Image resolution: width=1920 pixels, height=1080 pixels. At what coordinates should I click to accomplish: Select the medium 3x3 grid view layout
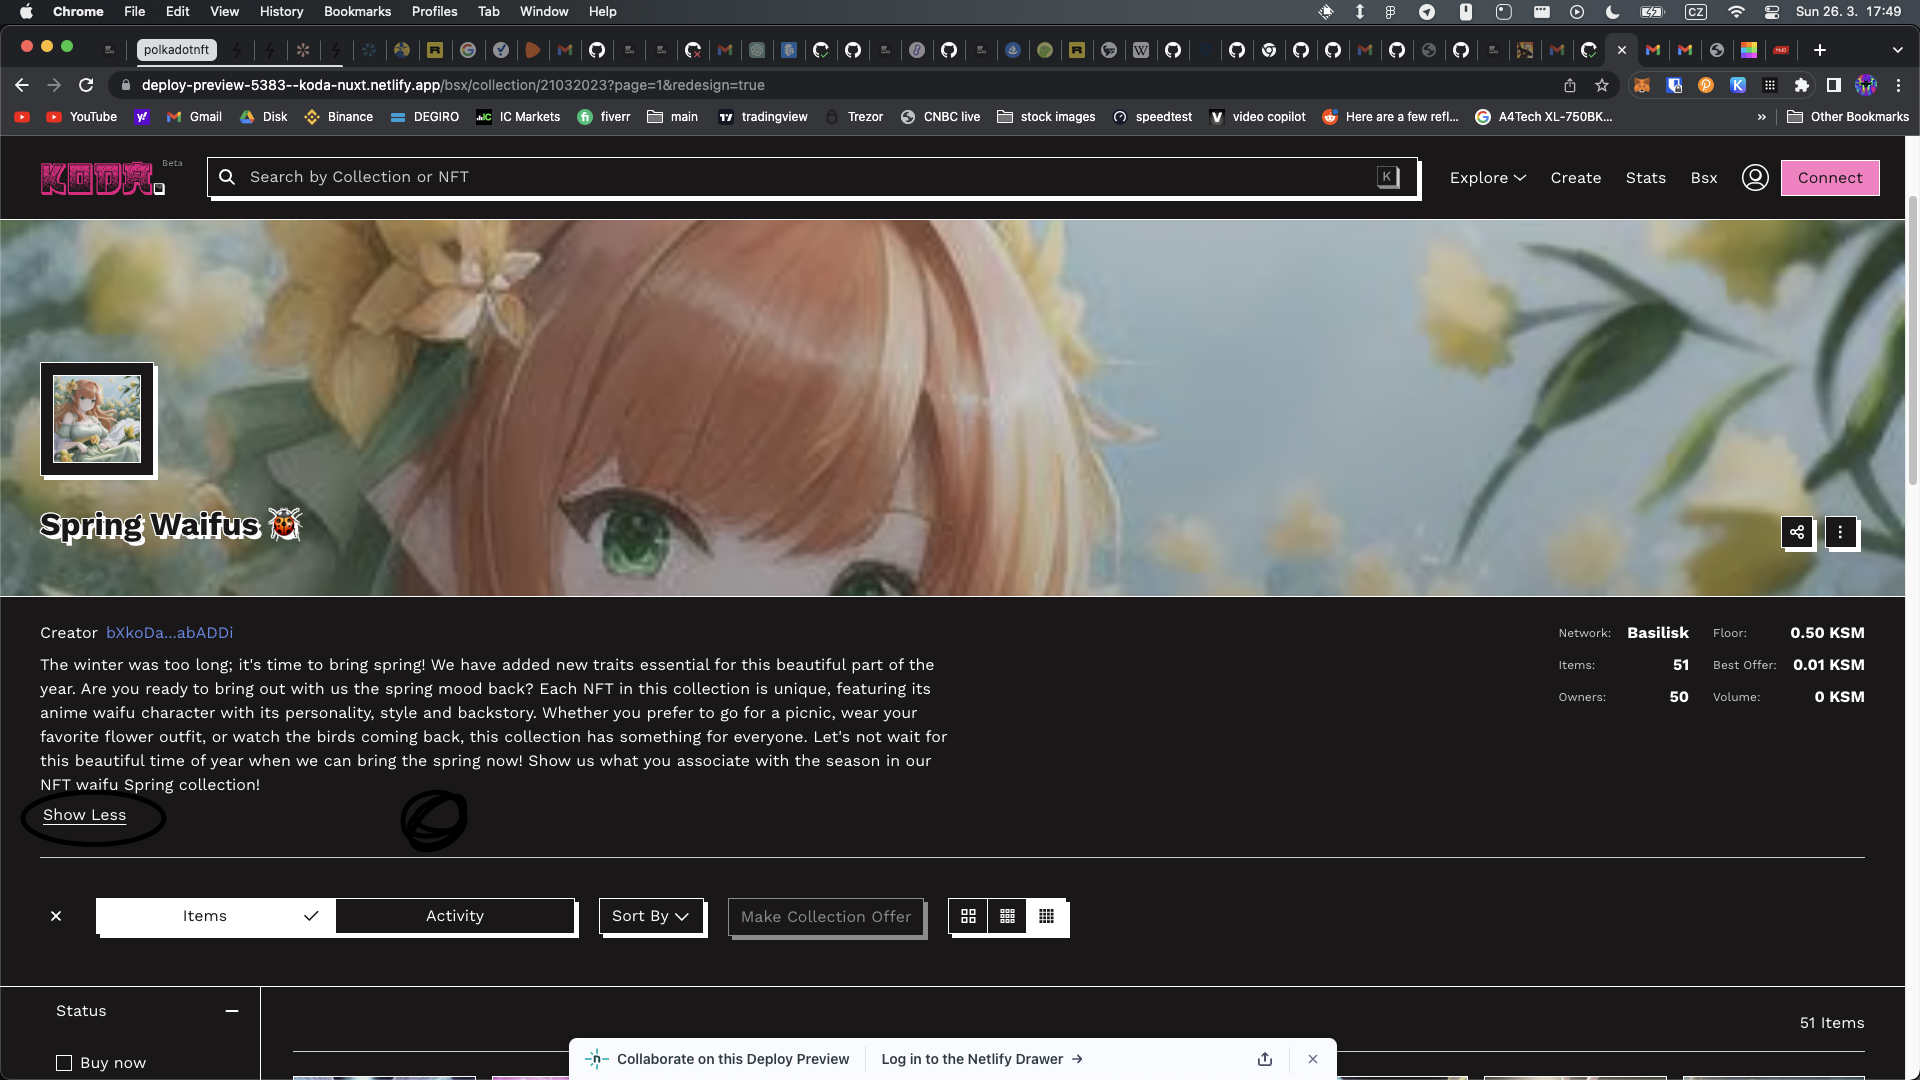coord(1008,916)
